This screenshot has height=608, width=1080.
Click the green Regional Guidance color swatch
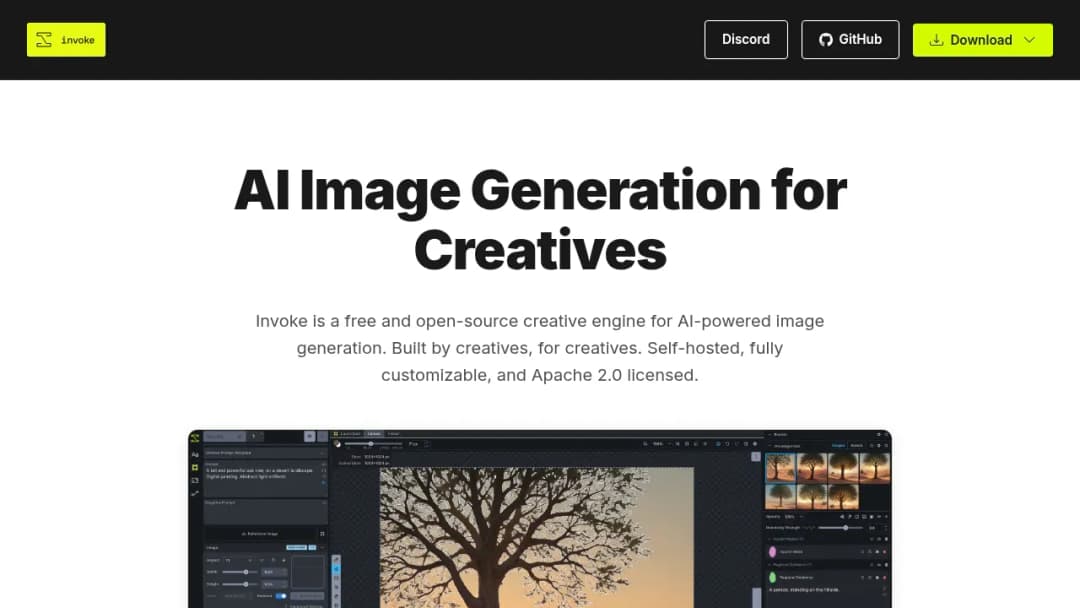(x=772, y=577)
